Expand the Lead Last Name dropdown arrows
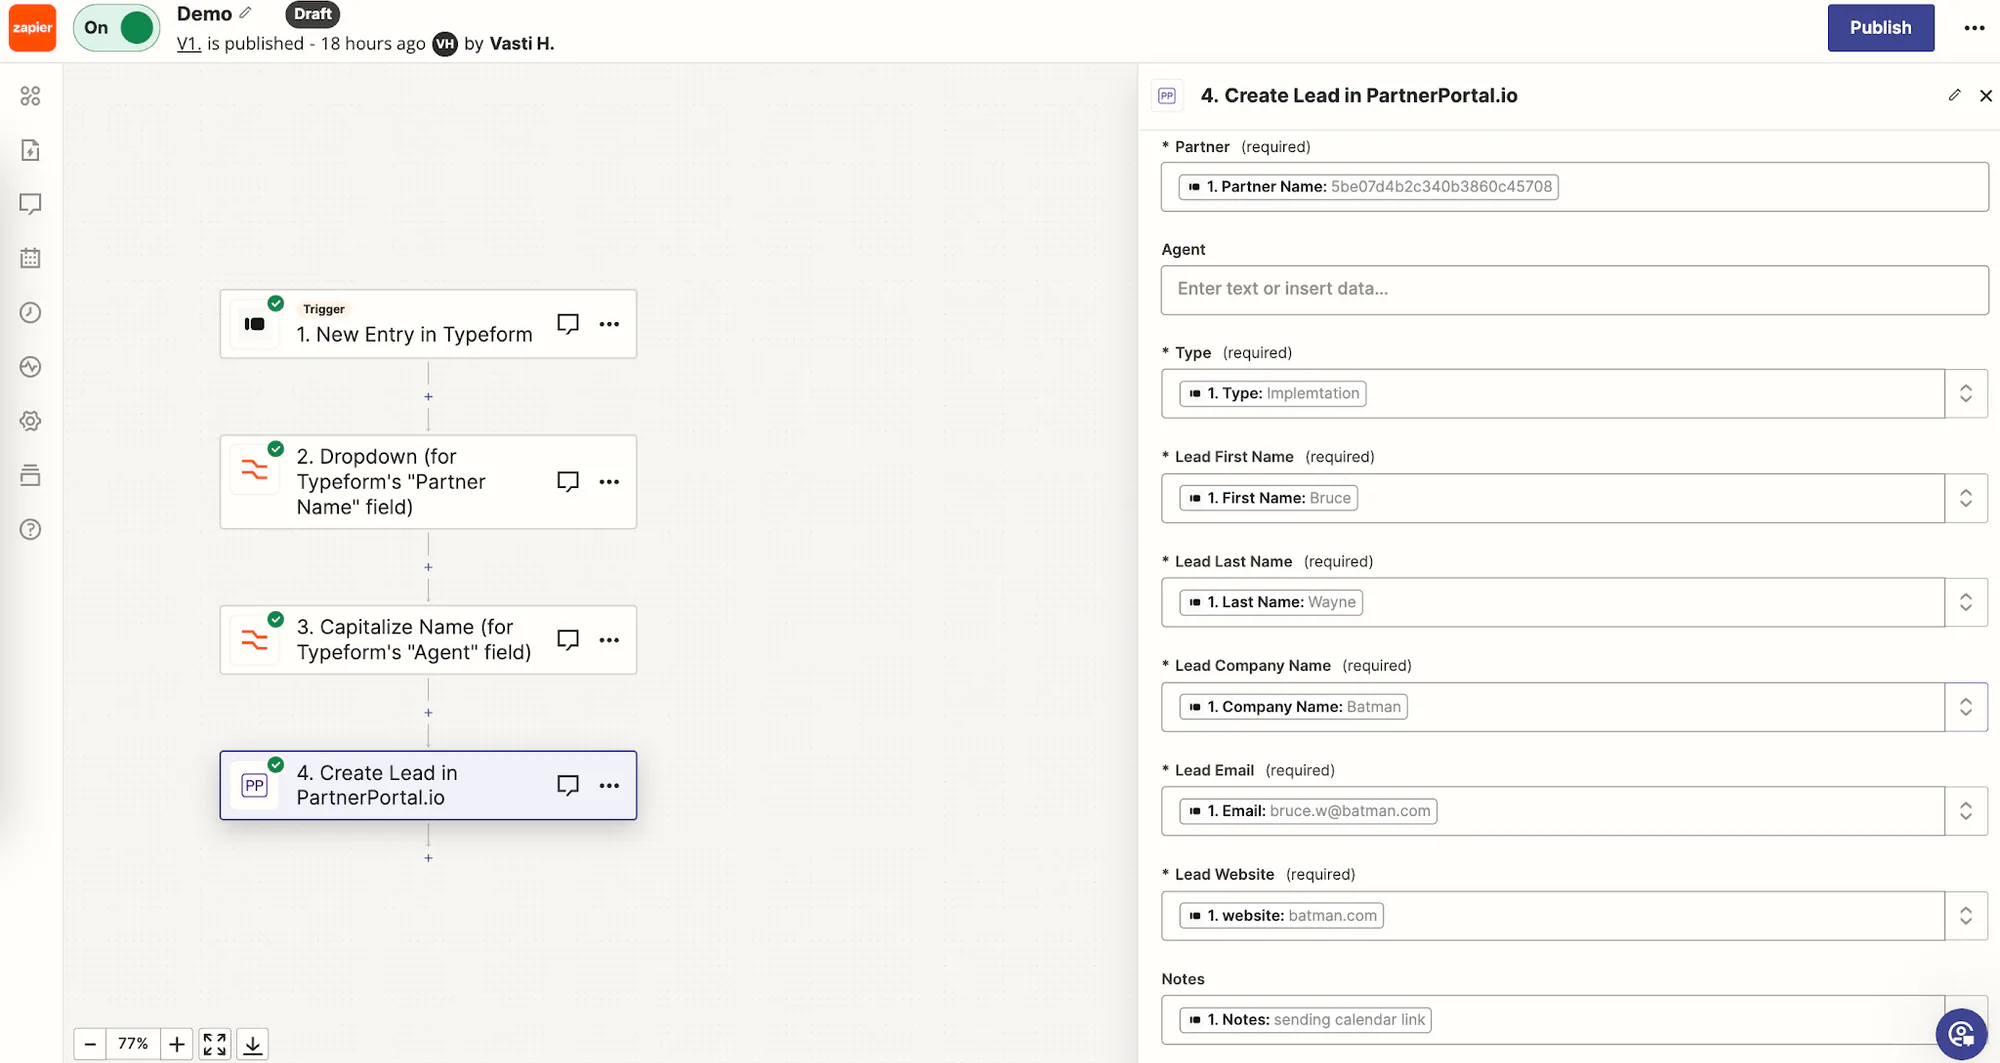Image resolution: width=2000 pixels, height=1063 pixels. (x=1966, y=602)
